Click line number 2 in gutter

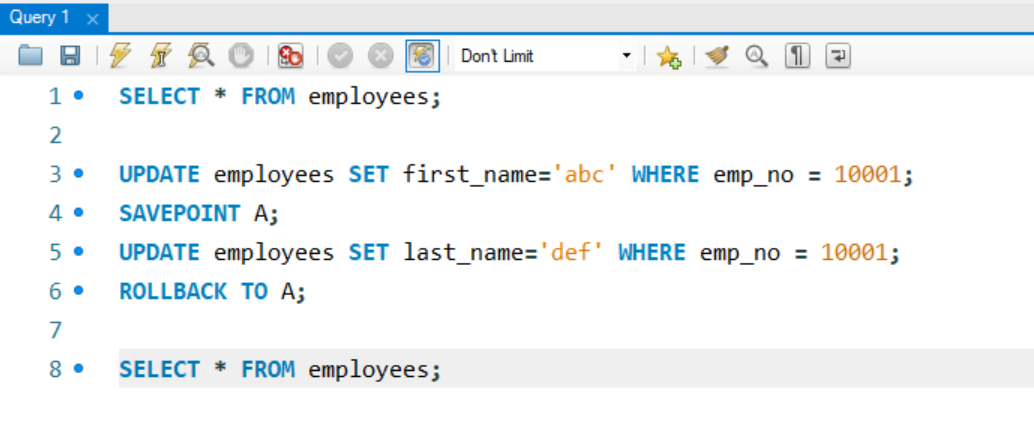pos(55,135)
